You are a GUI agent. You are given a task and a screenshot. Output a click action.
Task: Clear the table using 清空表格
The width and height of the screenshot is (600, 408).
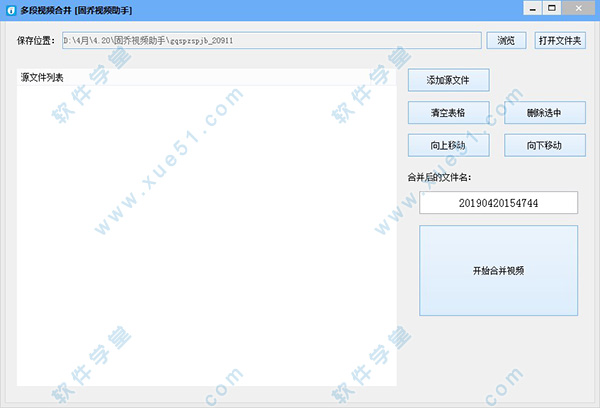coord(447,112)
